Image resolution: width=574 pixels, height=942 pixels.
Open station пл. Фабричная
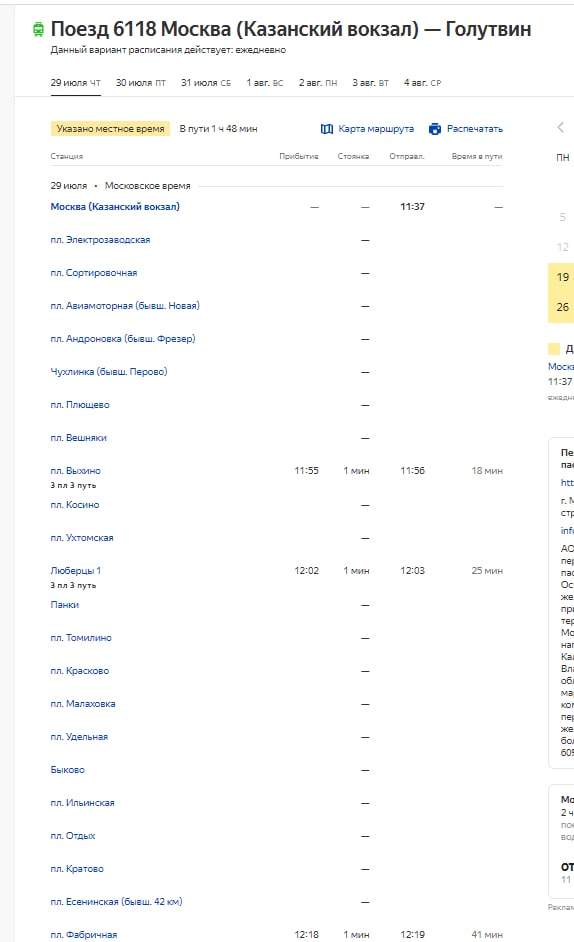tap(84, 935)
